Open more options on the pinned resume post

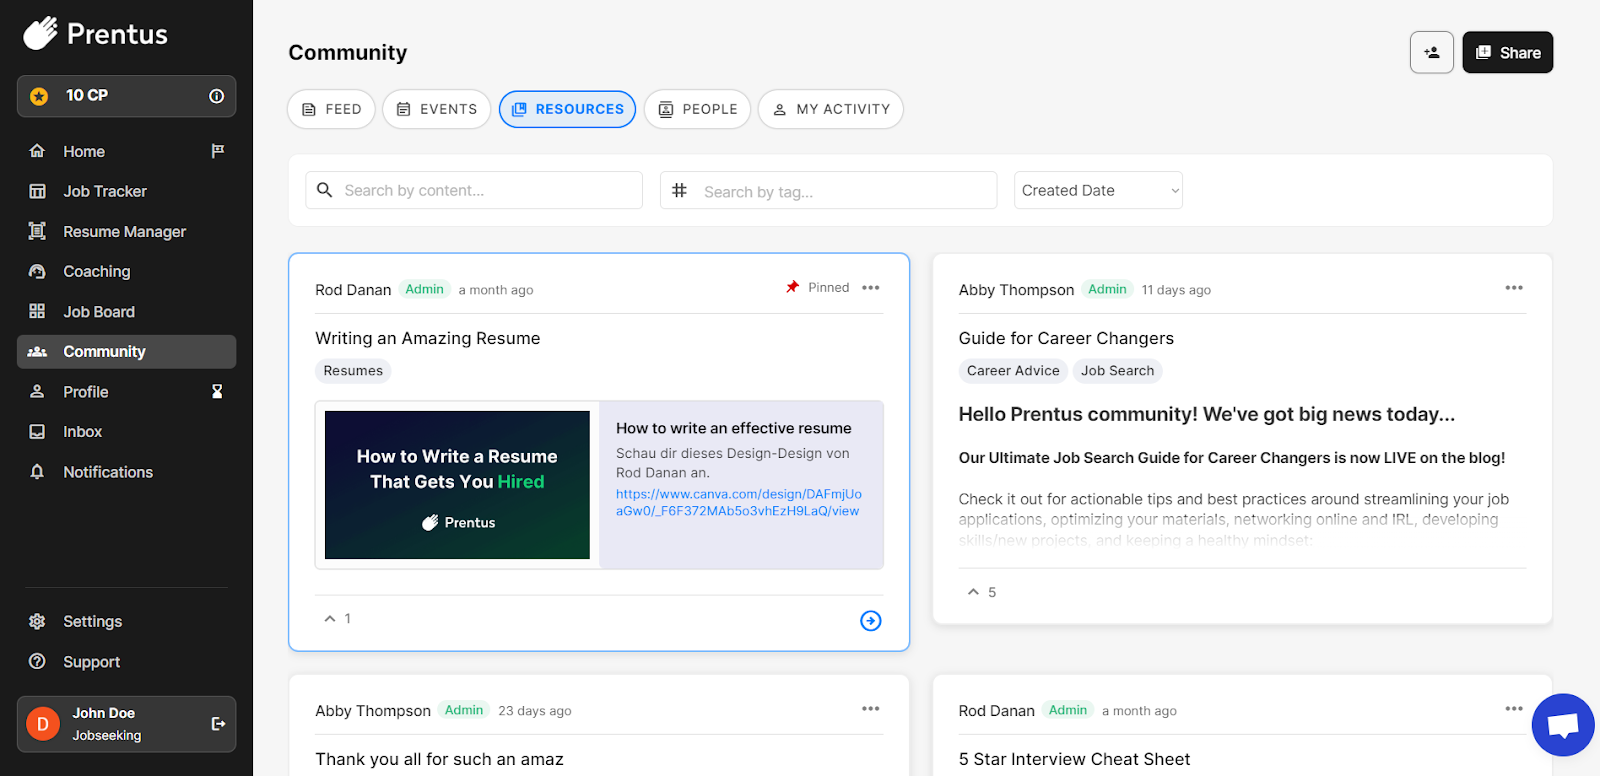870,288
